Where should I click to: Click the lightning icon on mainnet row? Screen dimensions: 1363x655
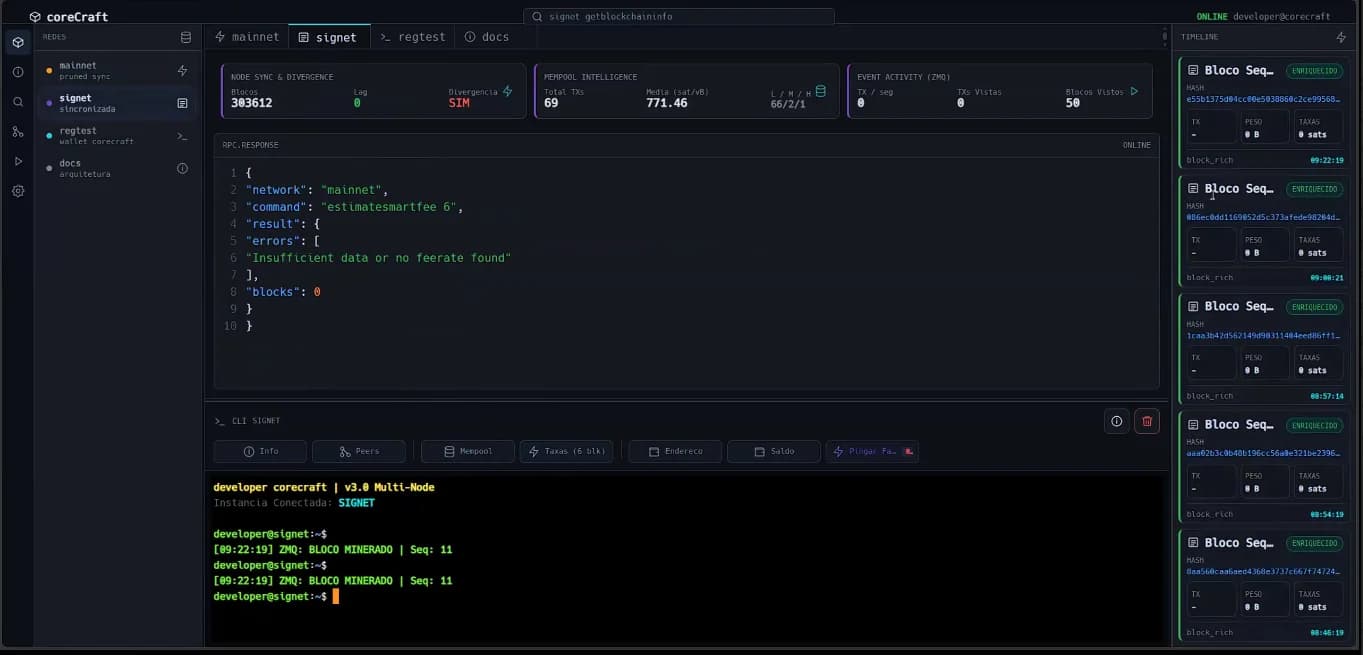click(182, 71)
